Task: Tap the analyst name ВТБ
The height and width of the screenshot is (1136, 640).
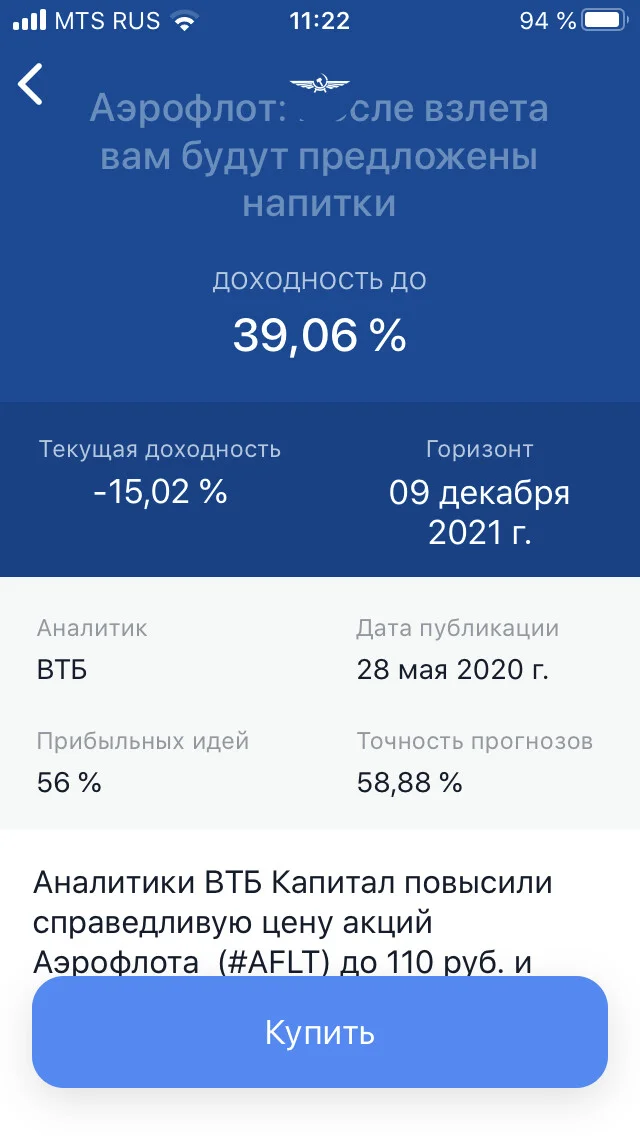Action: [62, 669]
